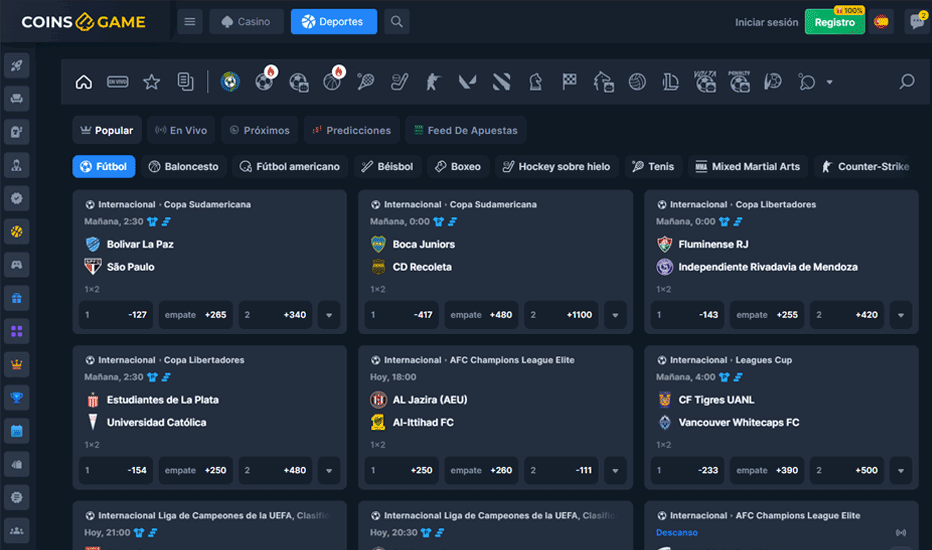Select the Predicciones tab
This screenshot has height=550, width=932.
click(351, 130)
